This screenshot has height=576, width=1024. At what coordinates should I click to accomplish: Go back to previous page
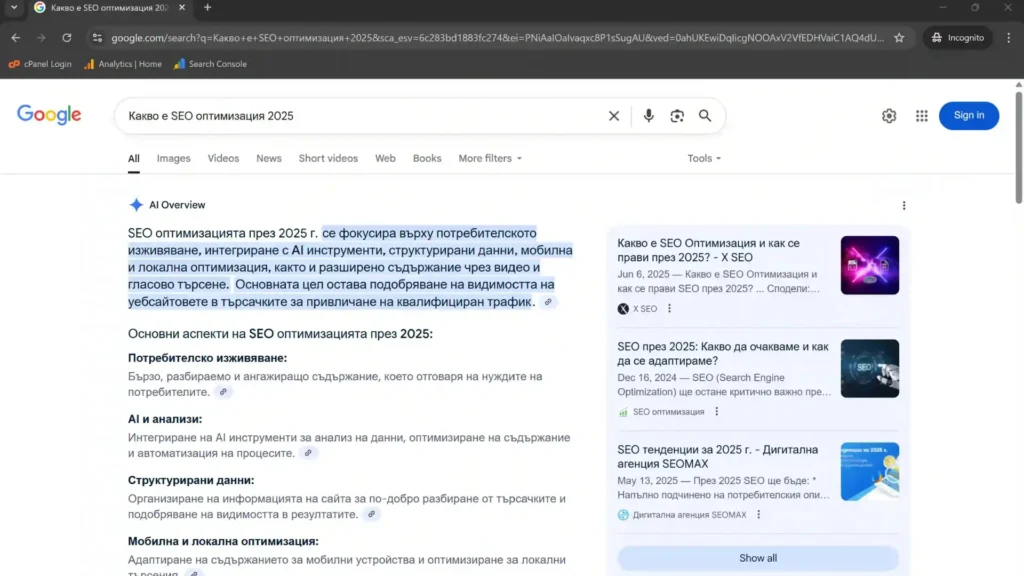[x=16, y=38]
